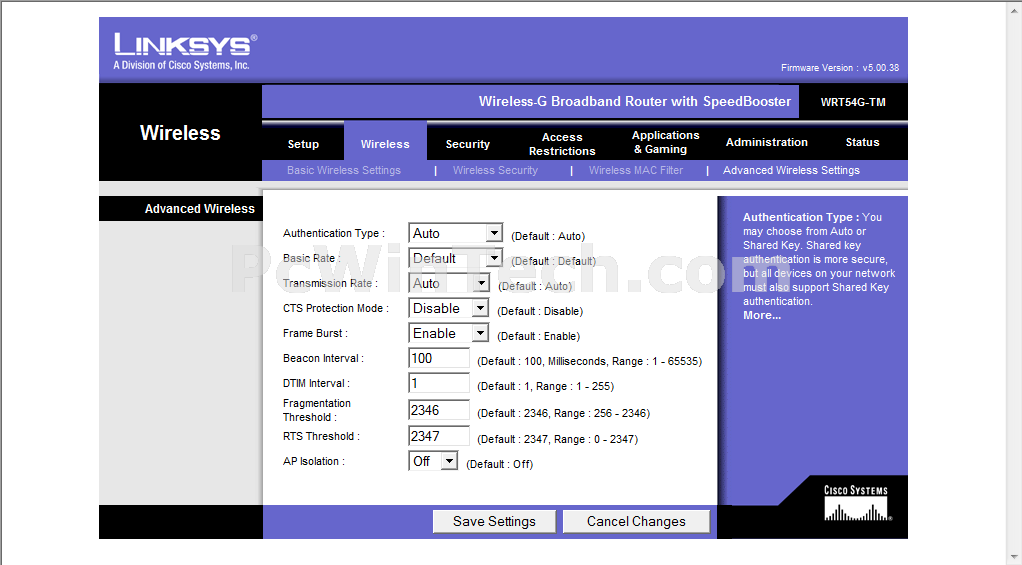Focus the Fragmentation Threshold field
Screen dimensions: 1022x565
pyautogui.click(x=439, y=410)
